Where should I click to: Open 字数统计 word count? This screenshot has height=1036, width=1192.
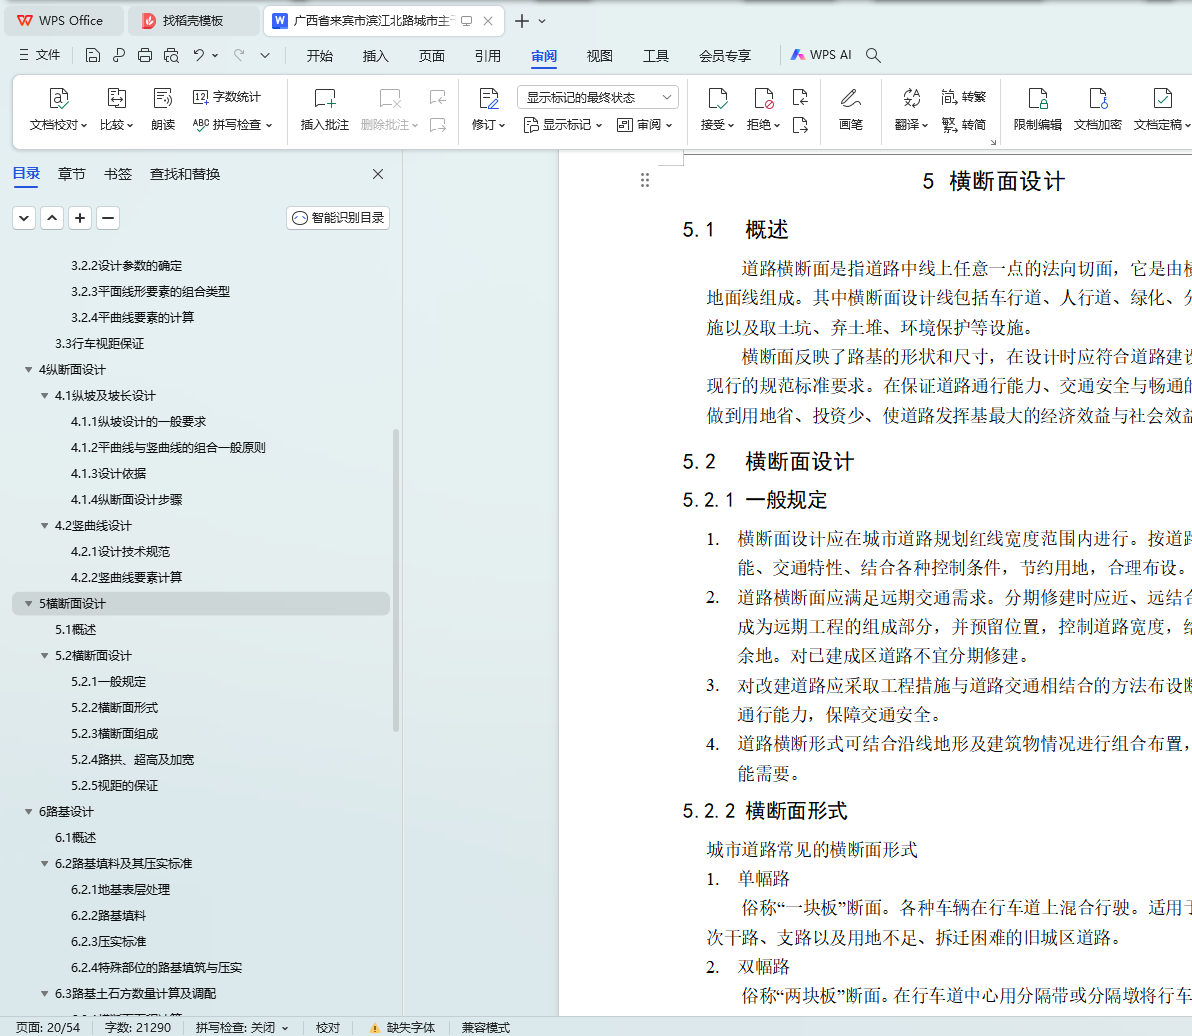(227, 97)
